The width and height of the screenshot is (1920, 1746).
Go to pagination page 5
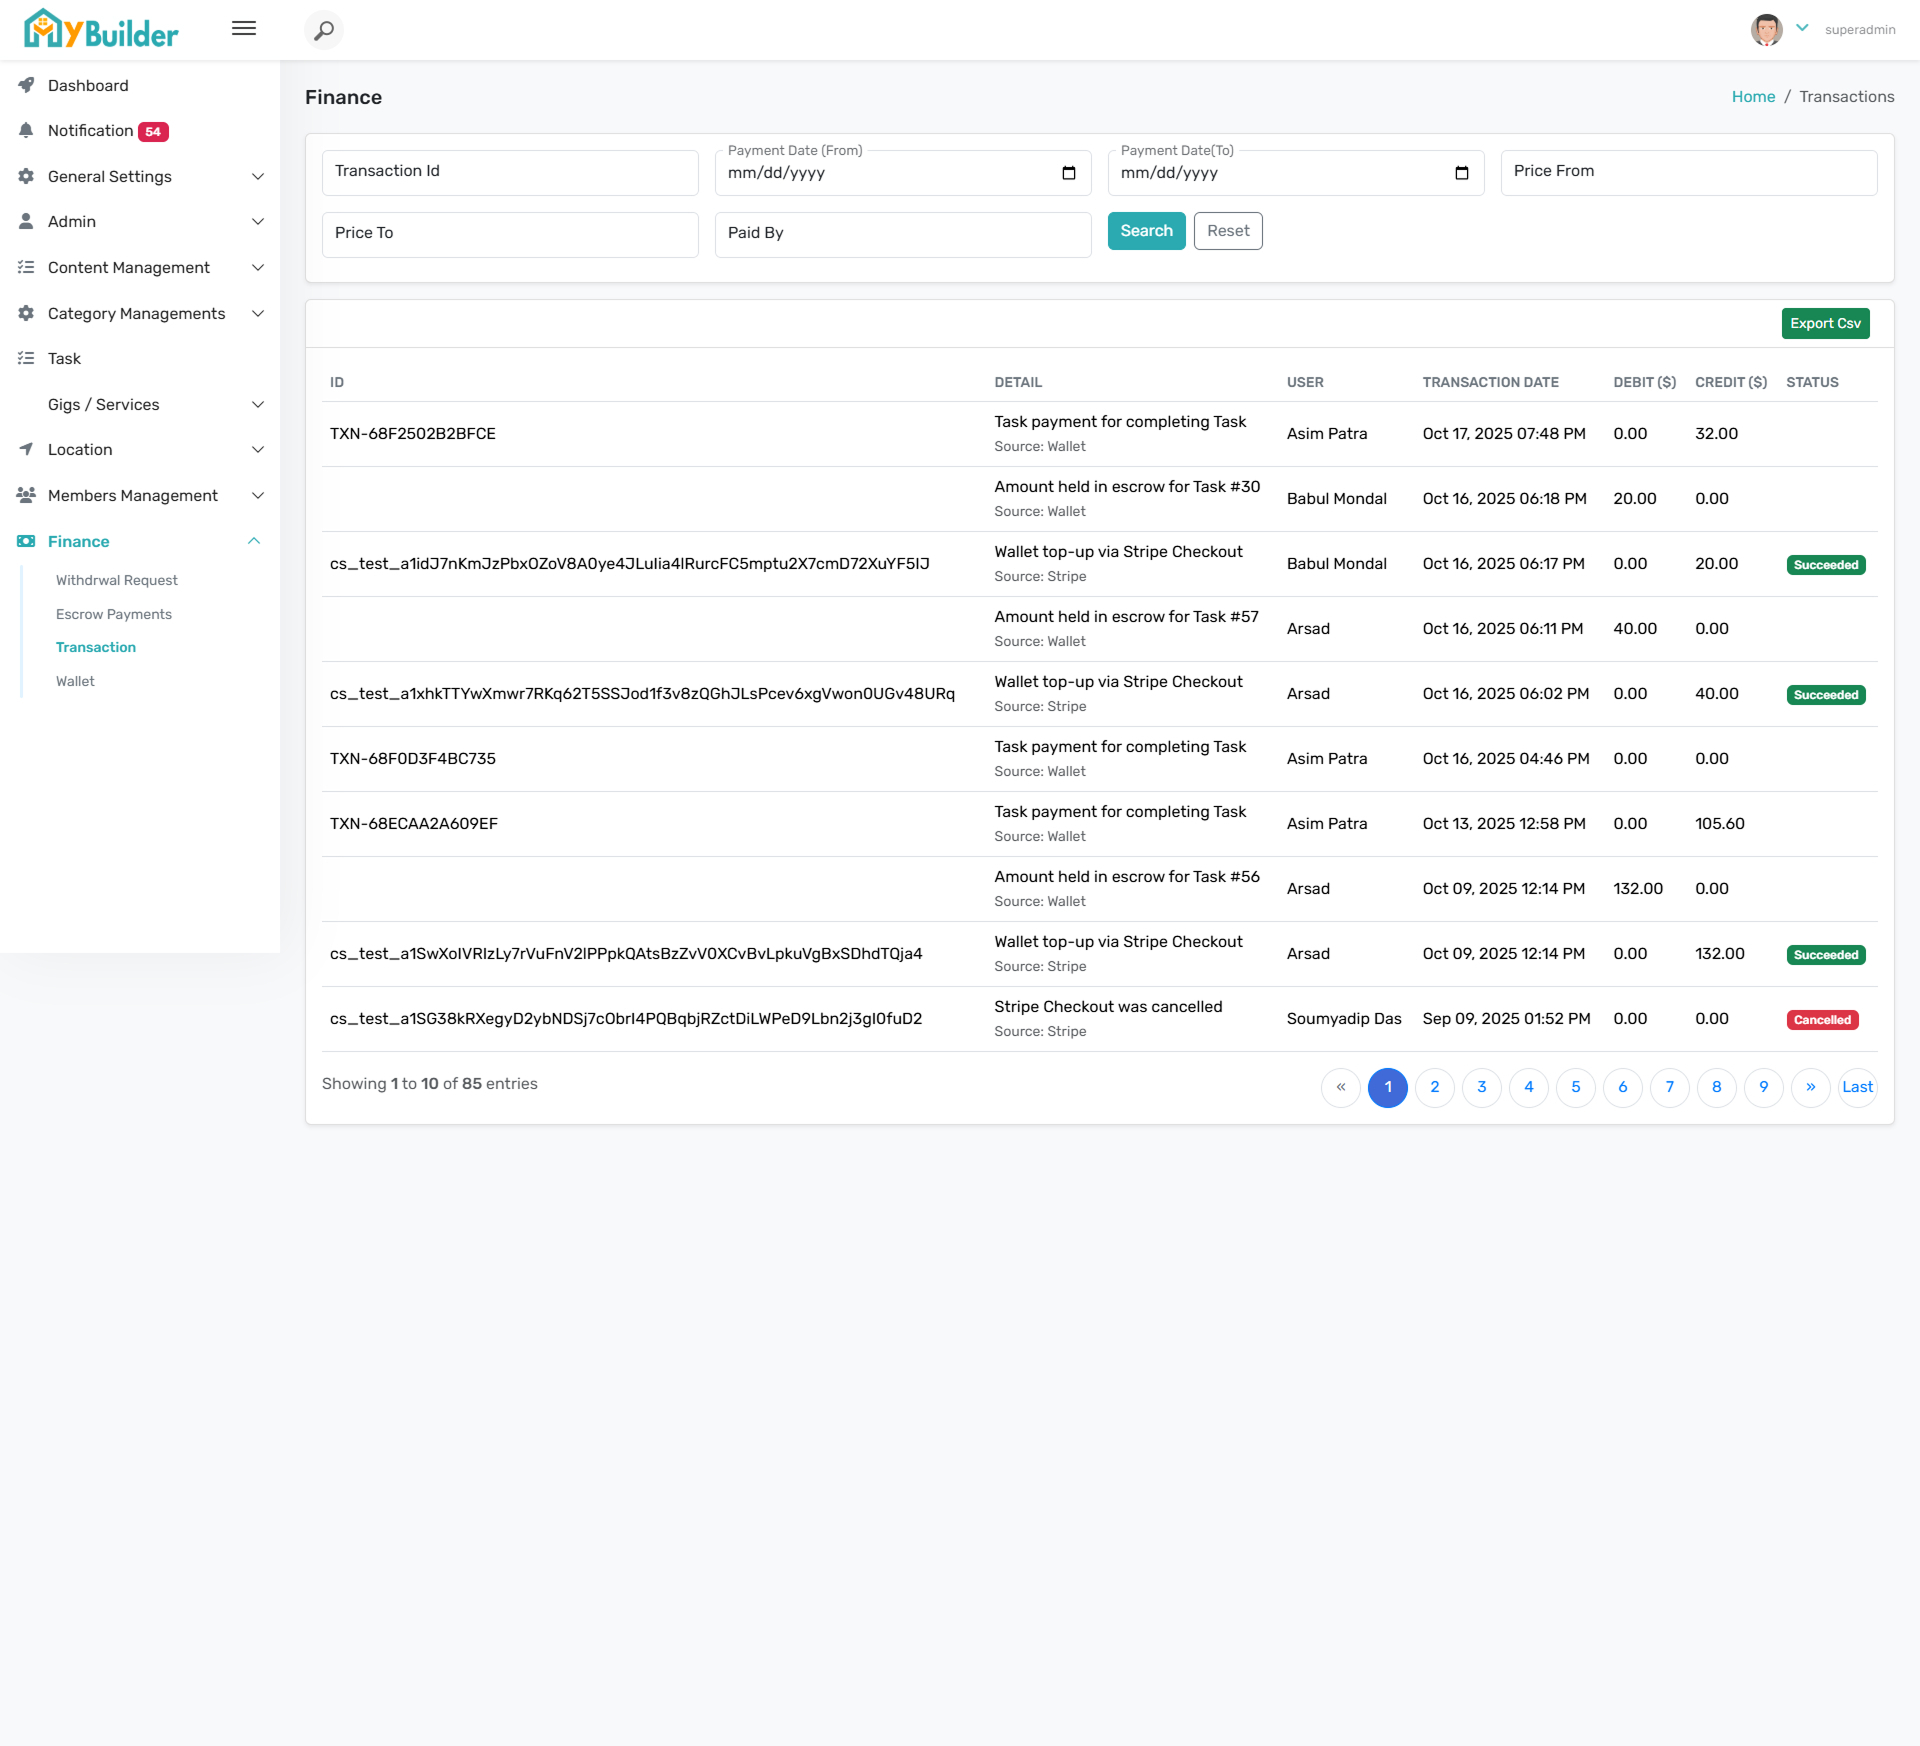pyautogui.click(x=1575, y=1087)
